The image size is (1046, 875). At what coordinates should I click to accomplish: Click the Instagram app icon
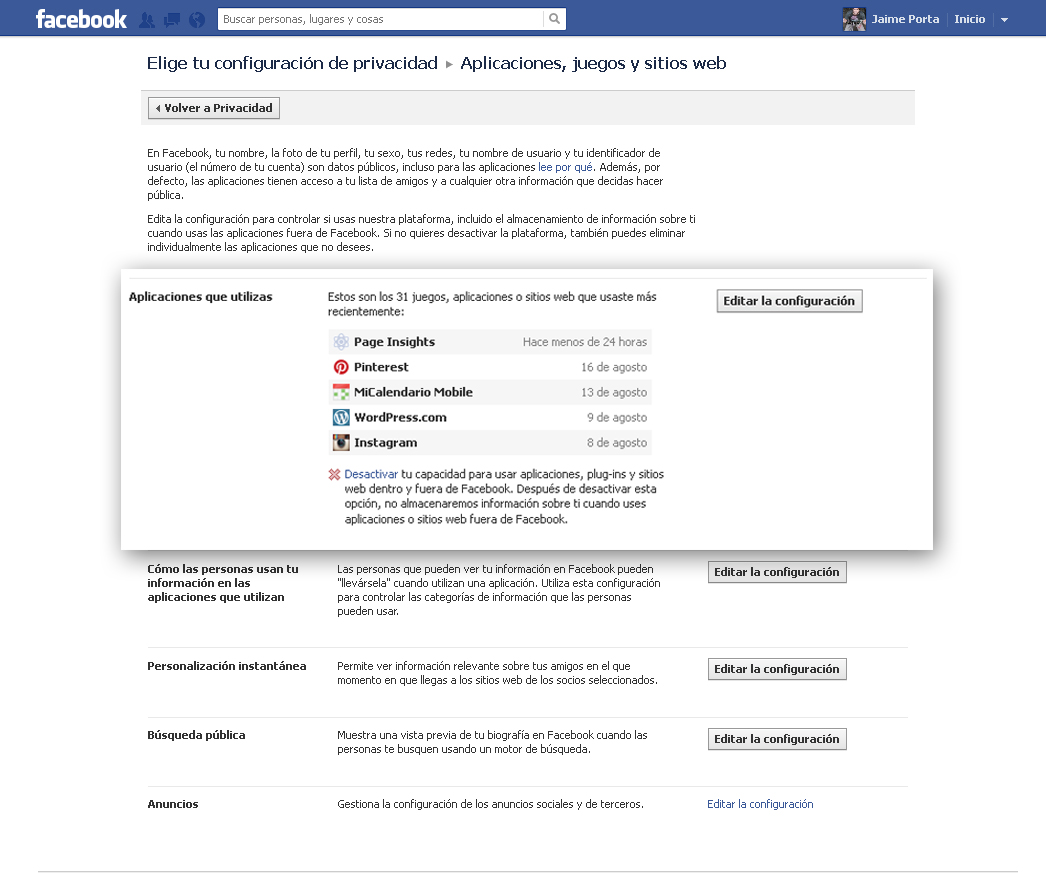point(341,442)
